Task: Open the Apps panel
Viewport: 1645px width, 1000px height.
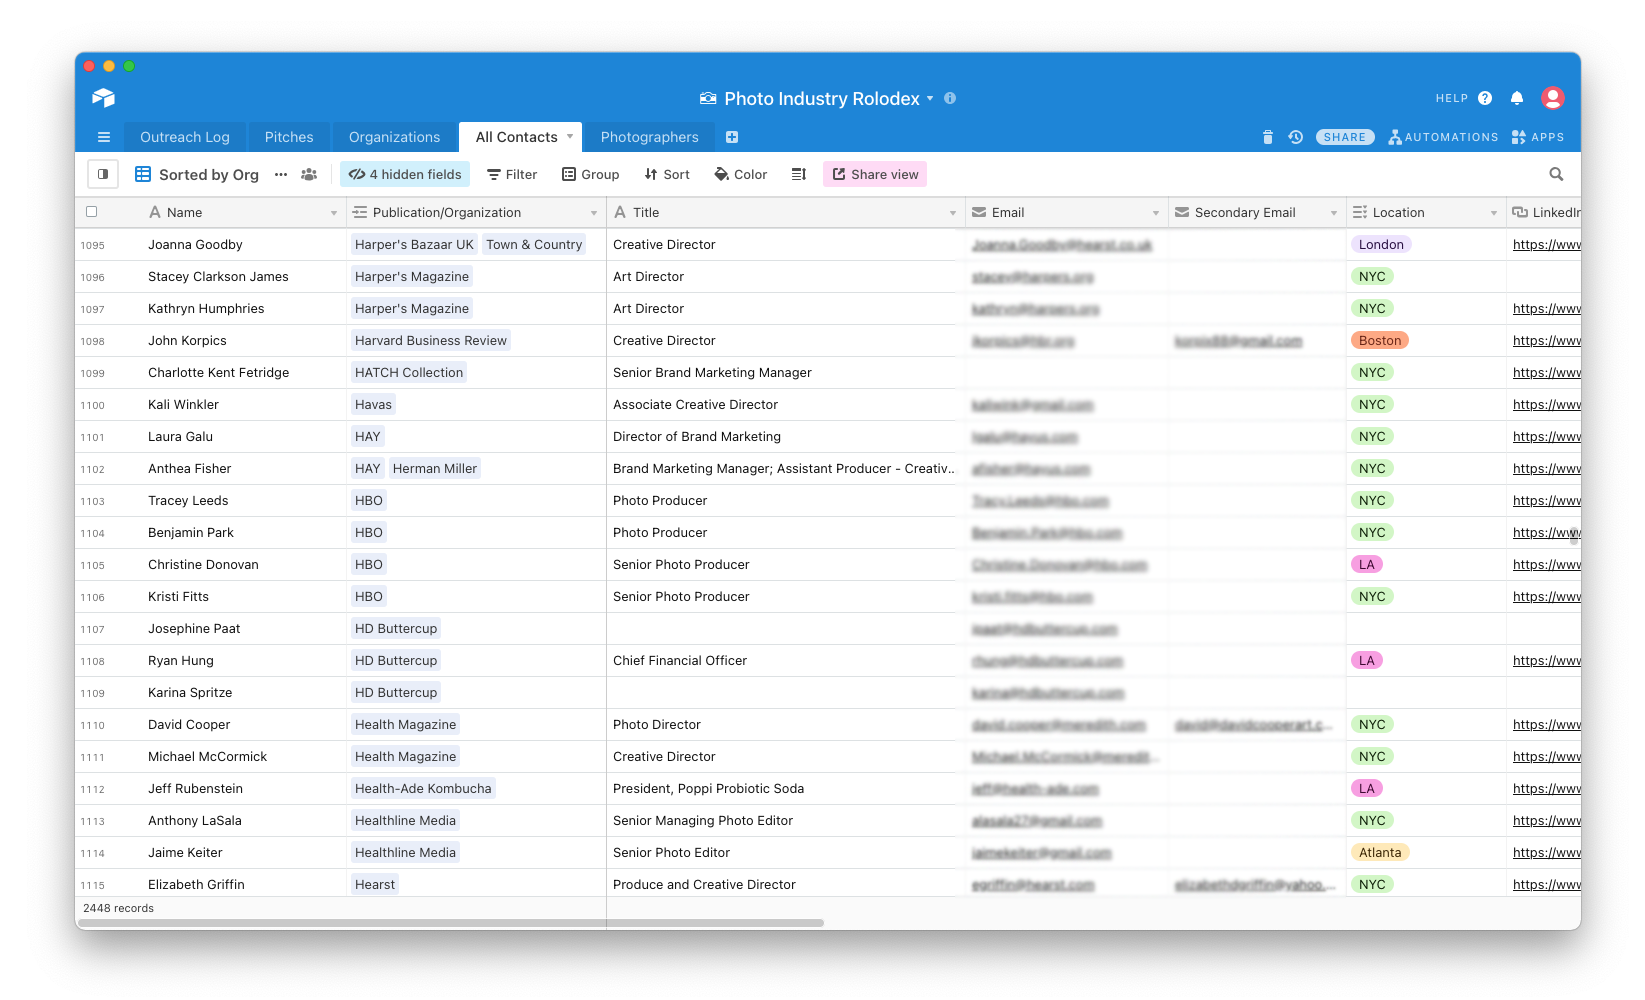Action: [1538, 137]
